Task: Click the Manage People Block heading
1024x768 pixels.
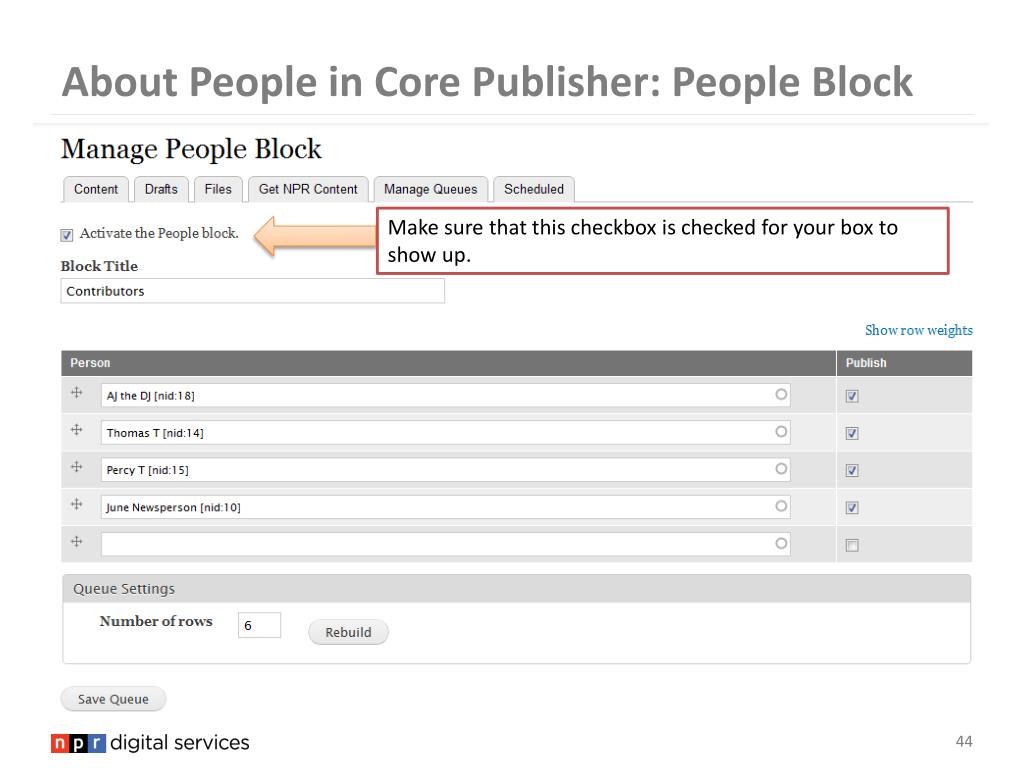Action: [191, 150]
